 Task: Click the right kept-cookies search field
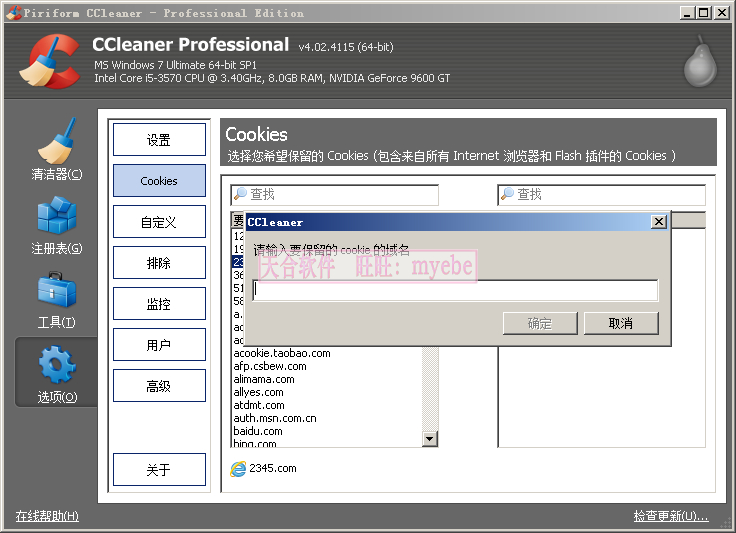[601, 194]
